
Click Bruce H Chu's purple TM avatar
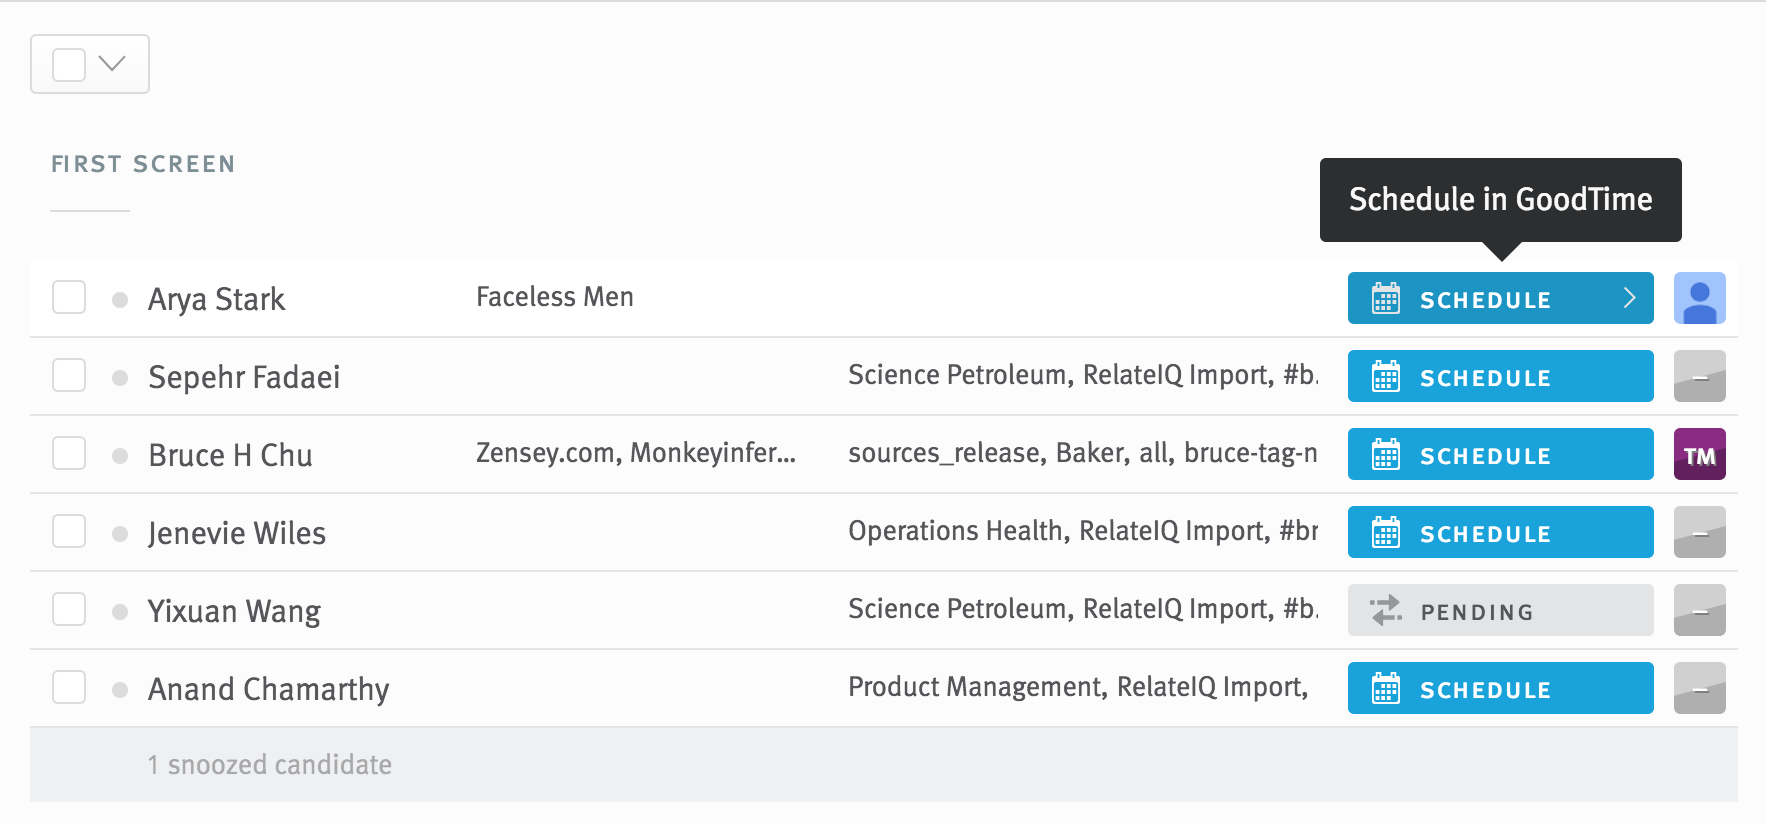tap(1699, 454)
